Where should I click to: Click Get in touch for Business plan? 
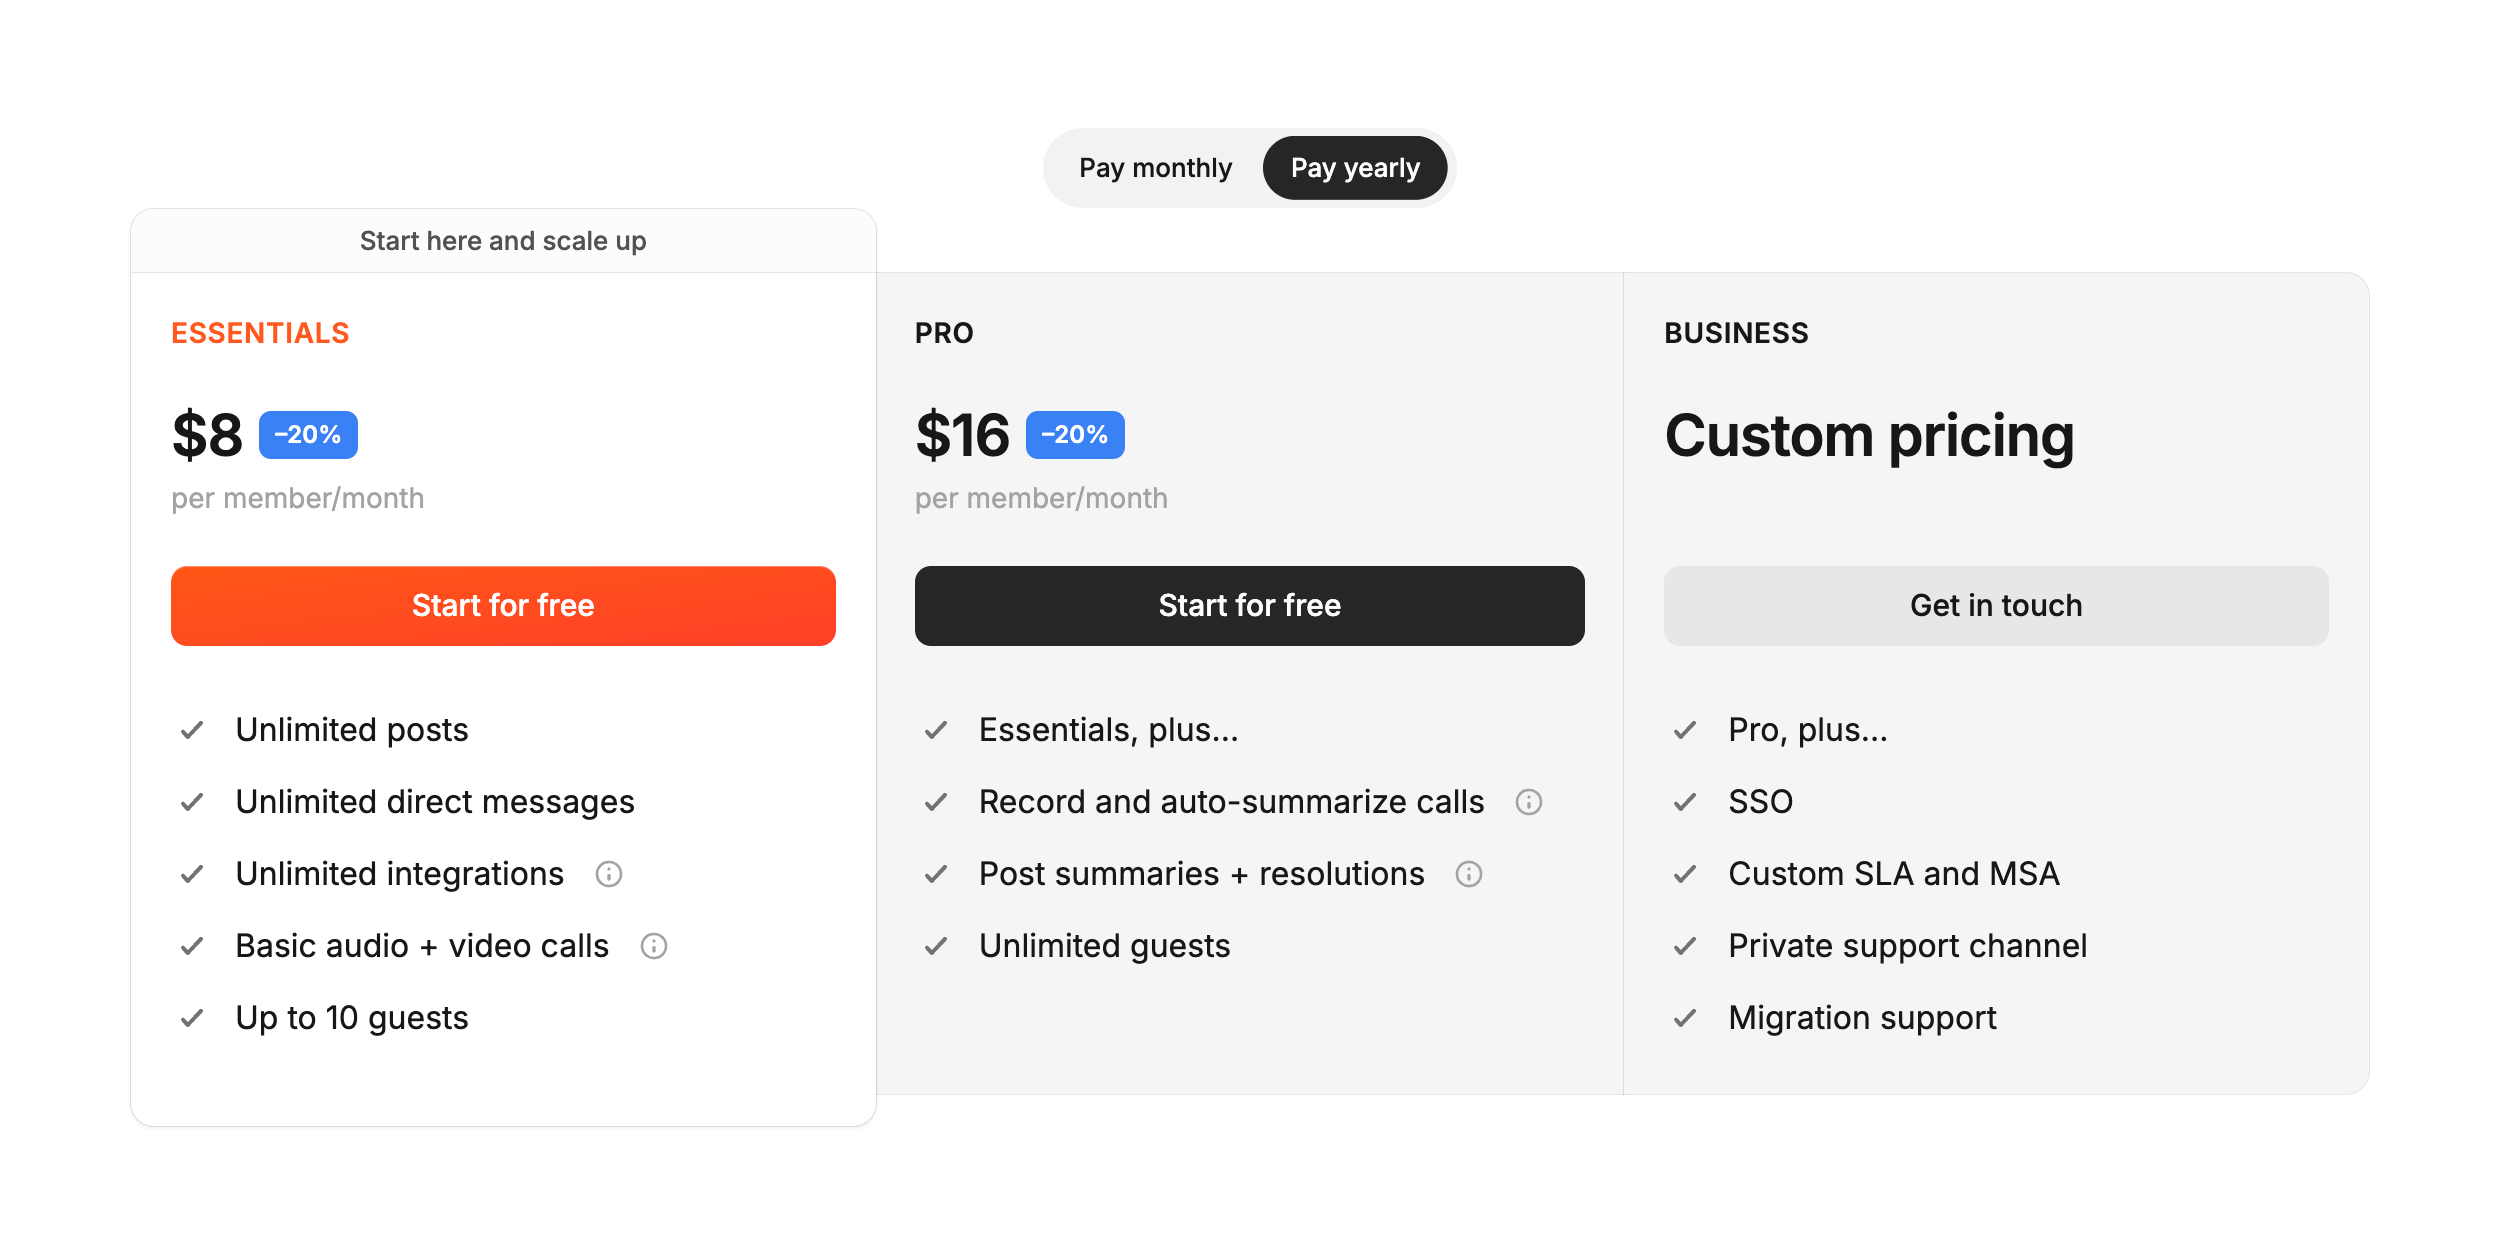click(x=1995, y=606)
